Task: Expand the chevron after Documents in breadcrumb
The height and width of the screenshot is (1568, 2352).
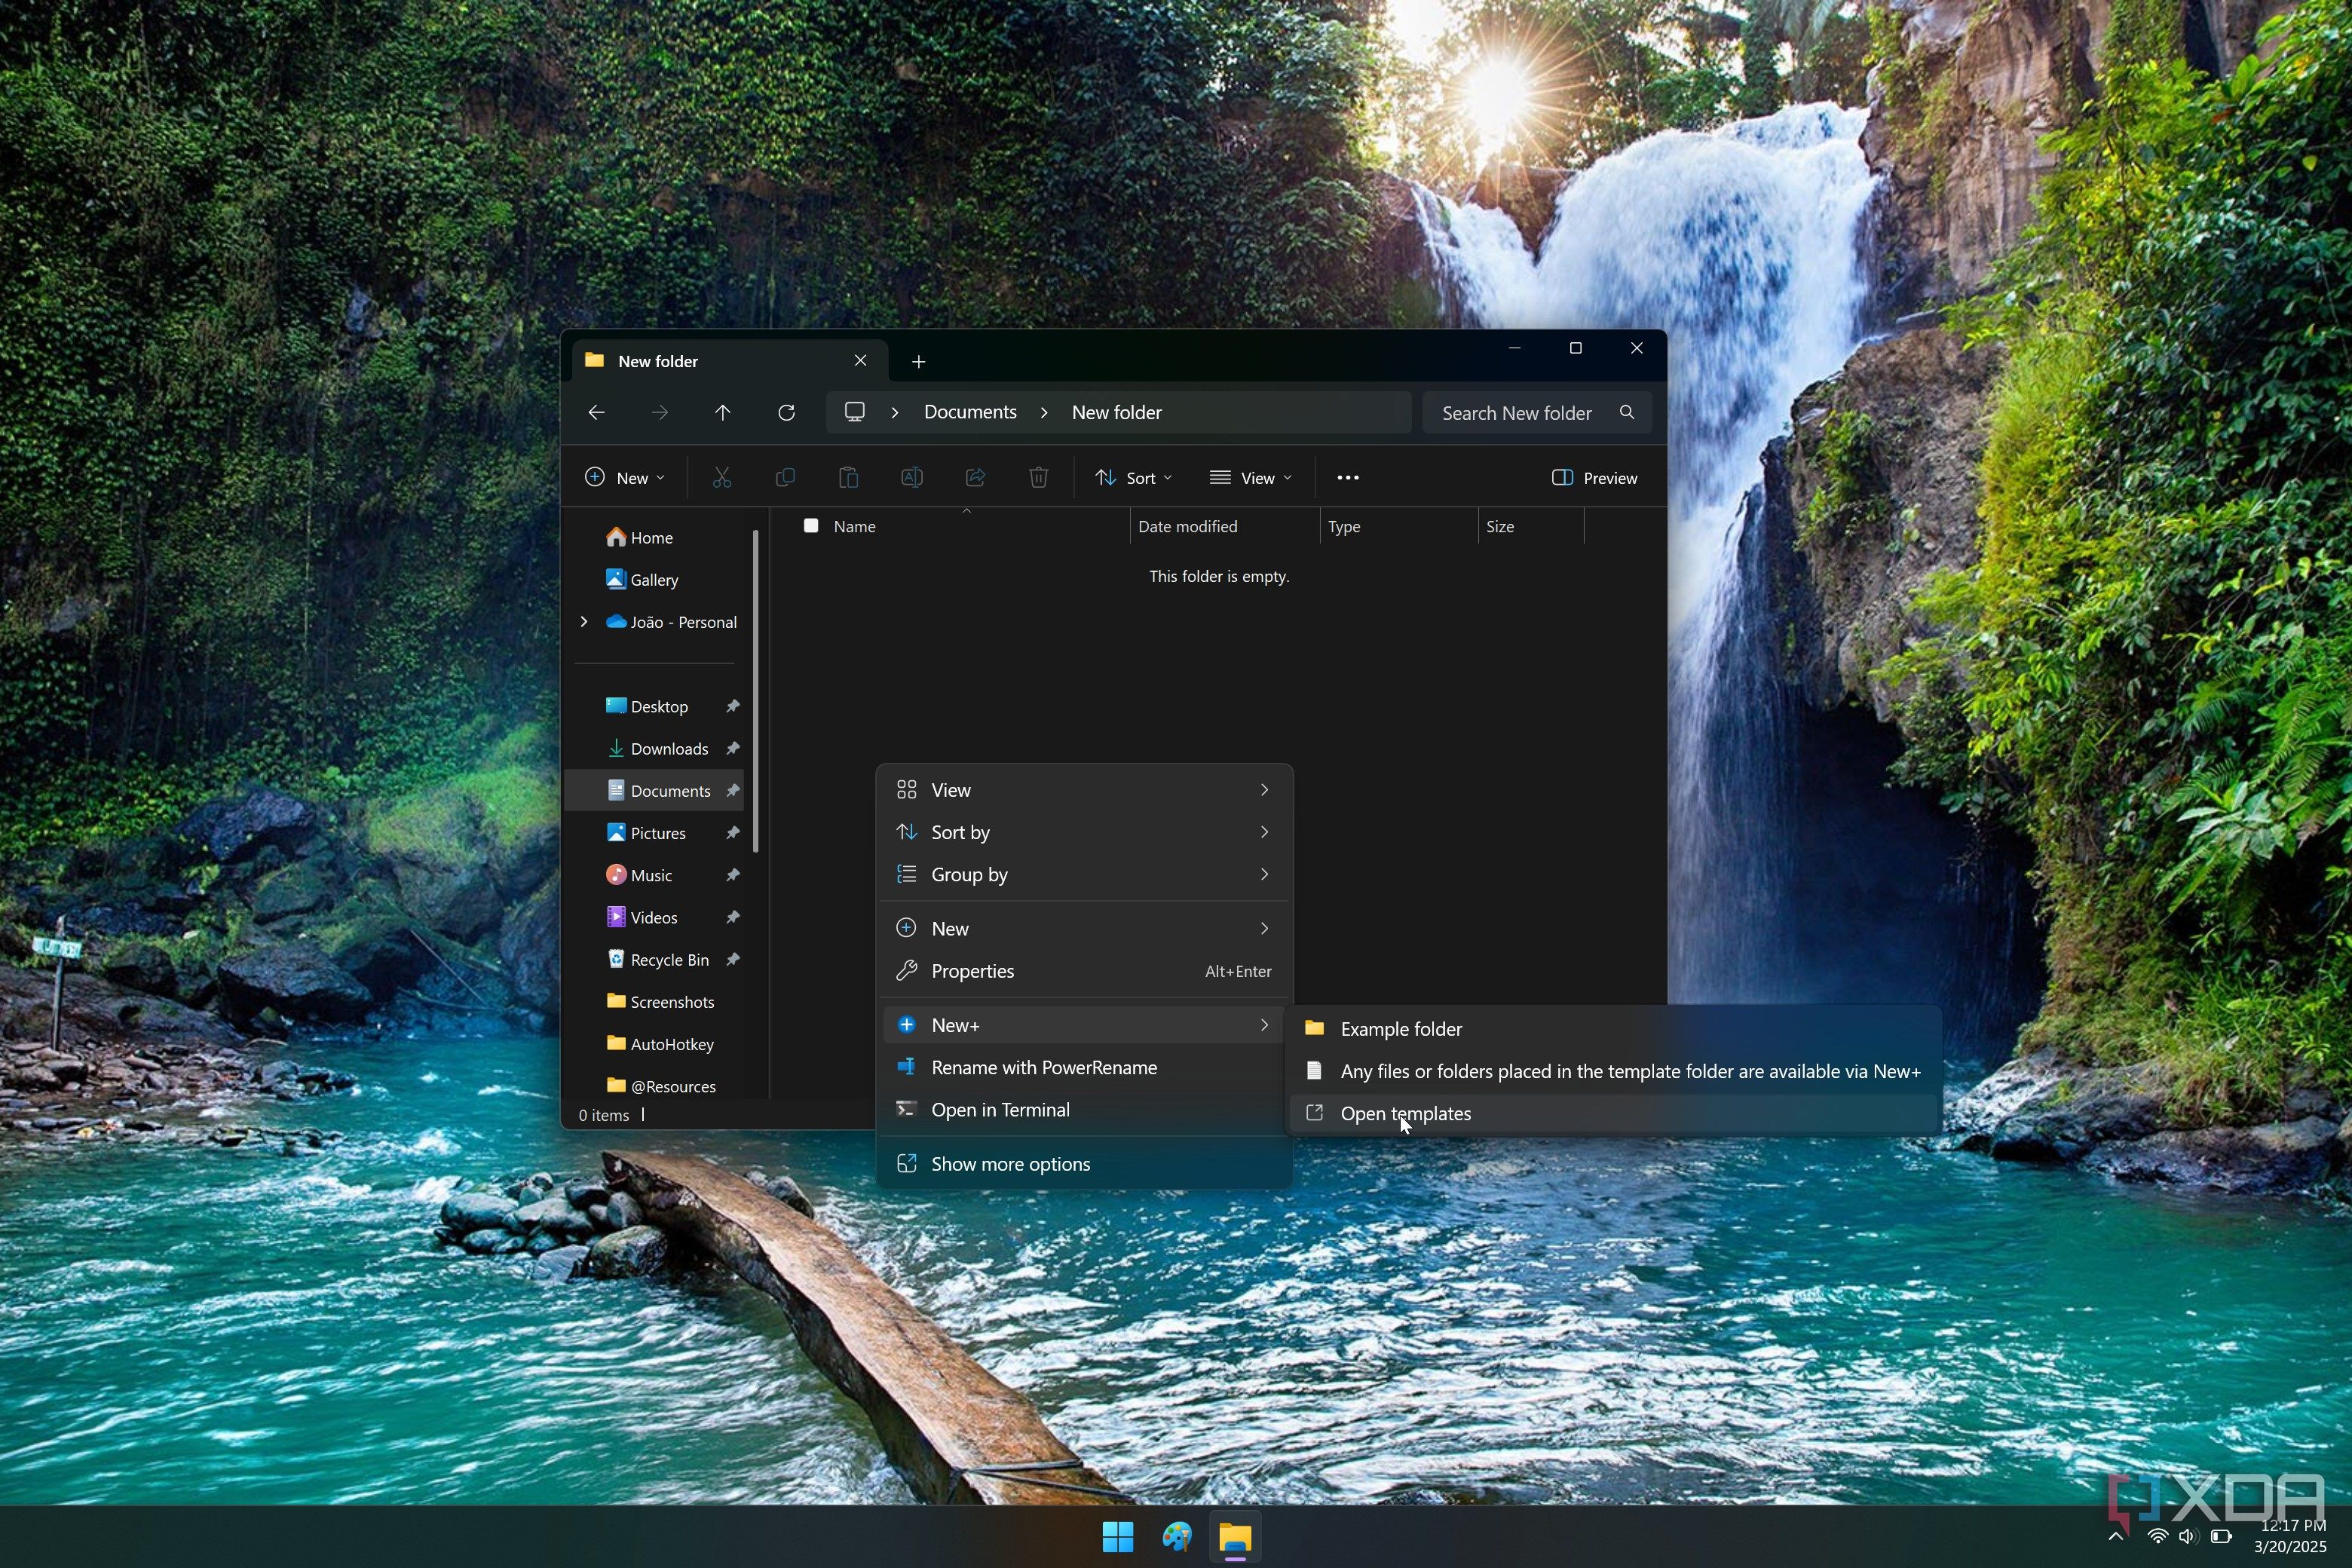Action: [1044, 413]
